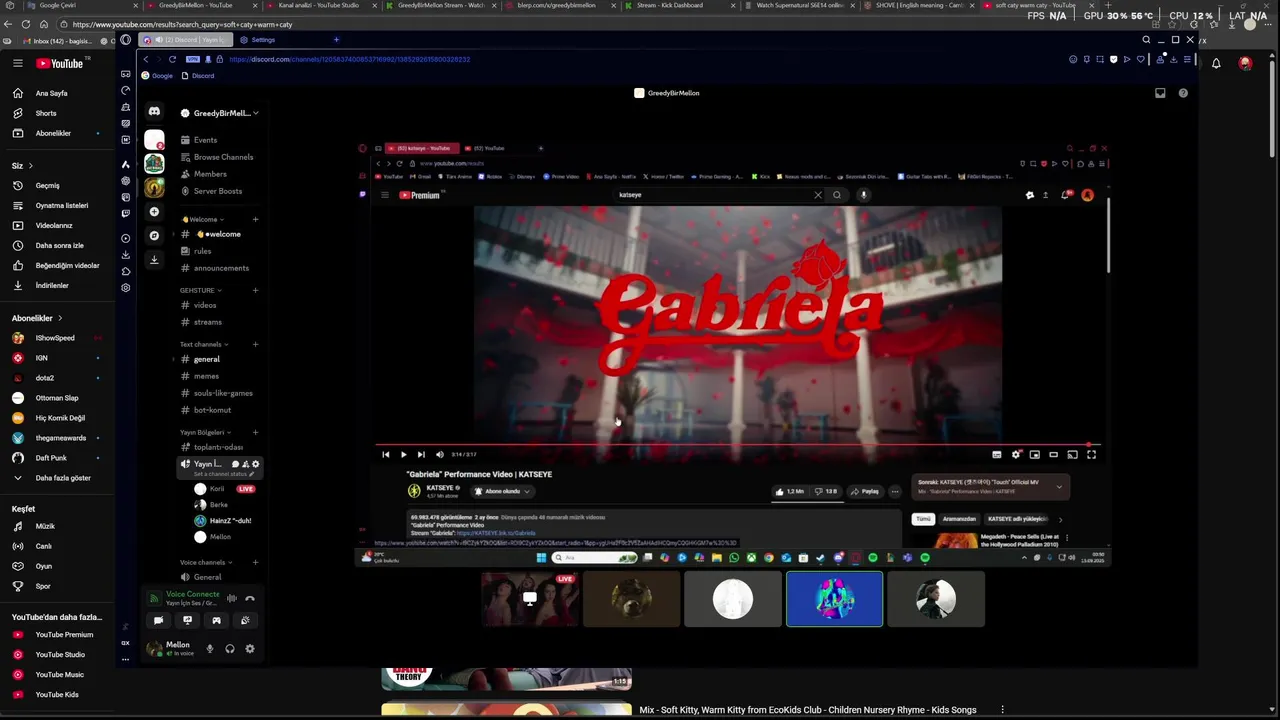This screenshot has height=720, width=1280.
Task: Deafen with headphones icon in Discord panel
Action: point(230,648)
